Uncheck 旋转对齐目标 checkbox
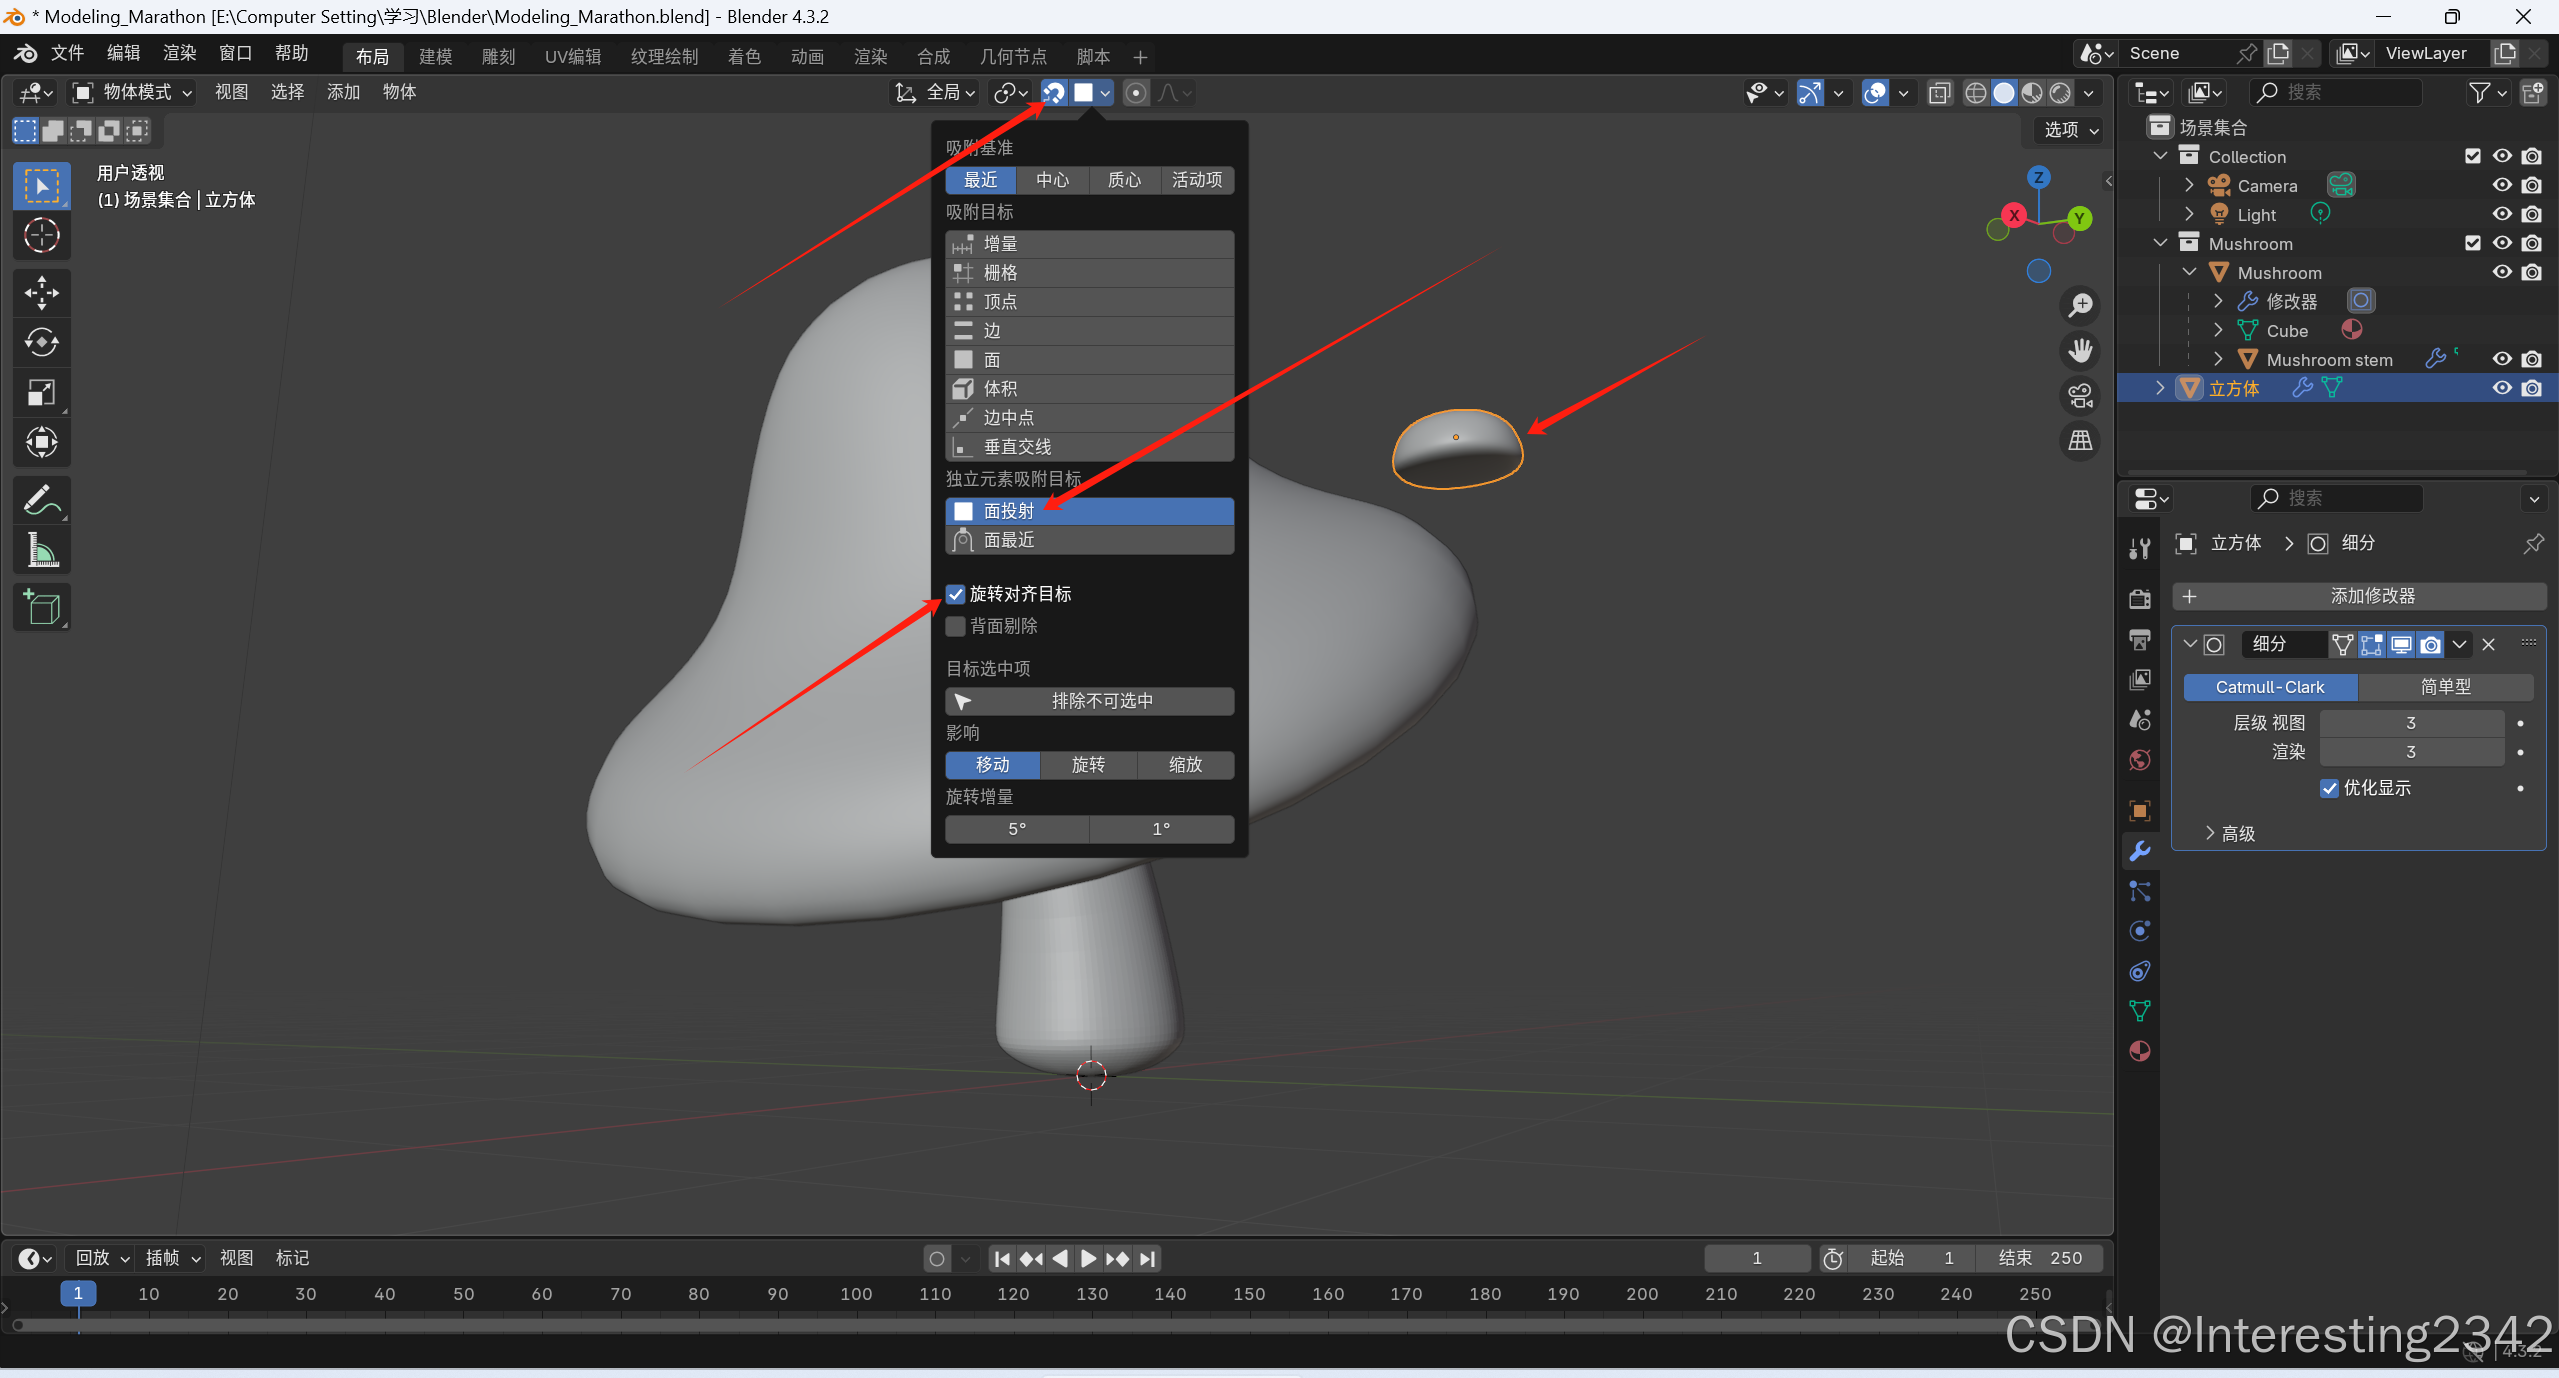 pyautogui.click(x=956, y=594)
